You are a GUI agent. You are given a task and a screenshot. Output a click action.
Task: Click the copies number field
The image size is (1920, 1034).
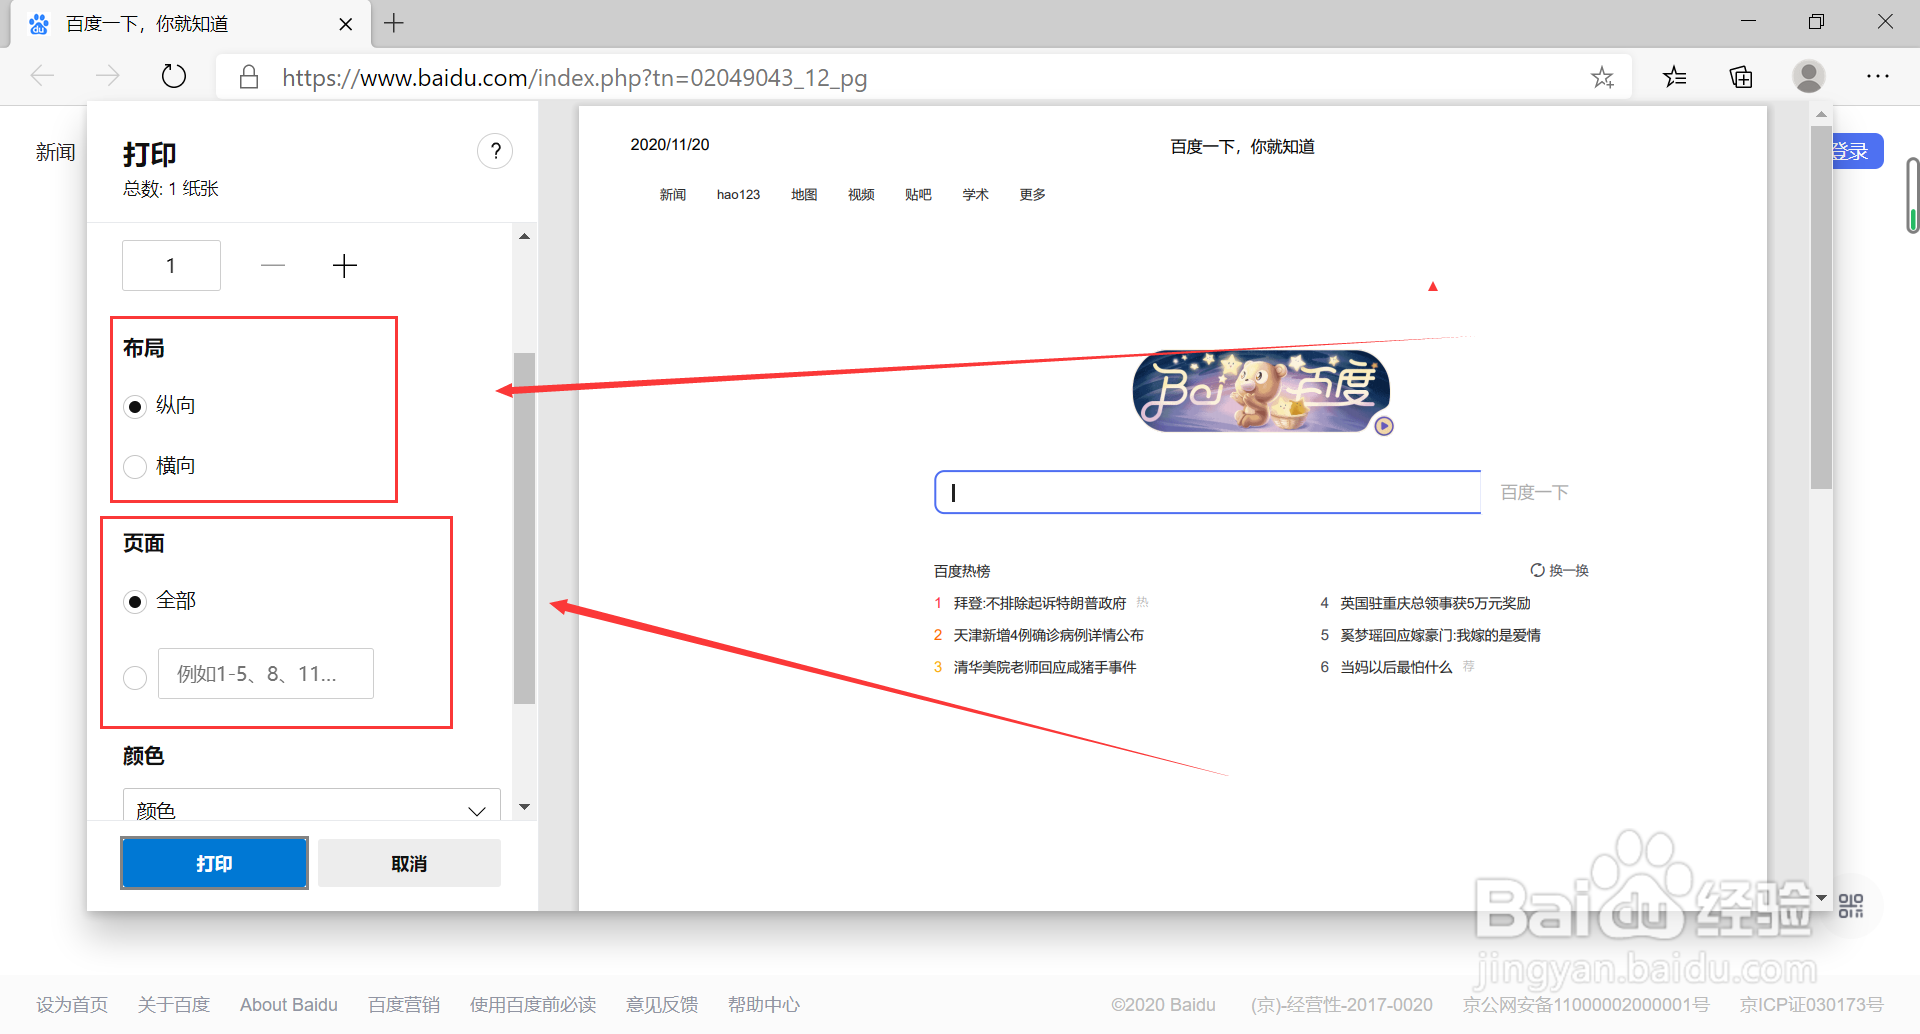pos(171,265)
